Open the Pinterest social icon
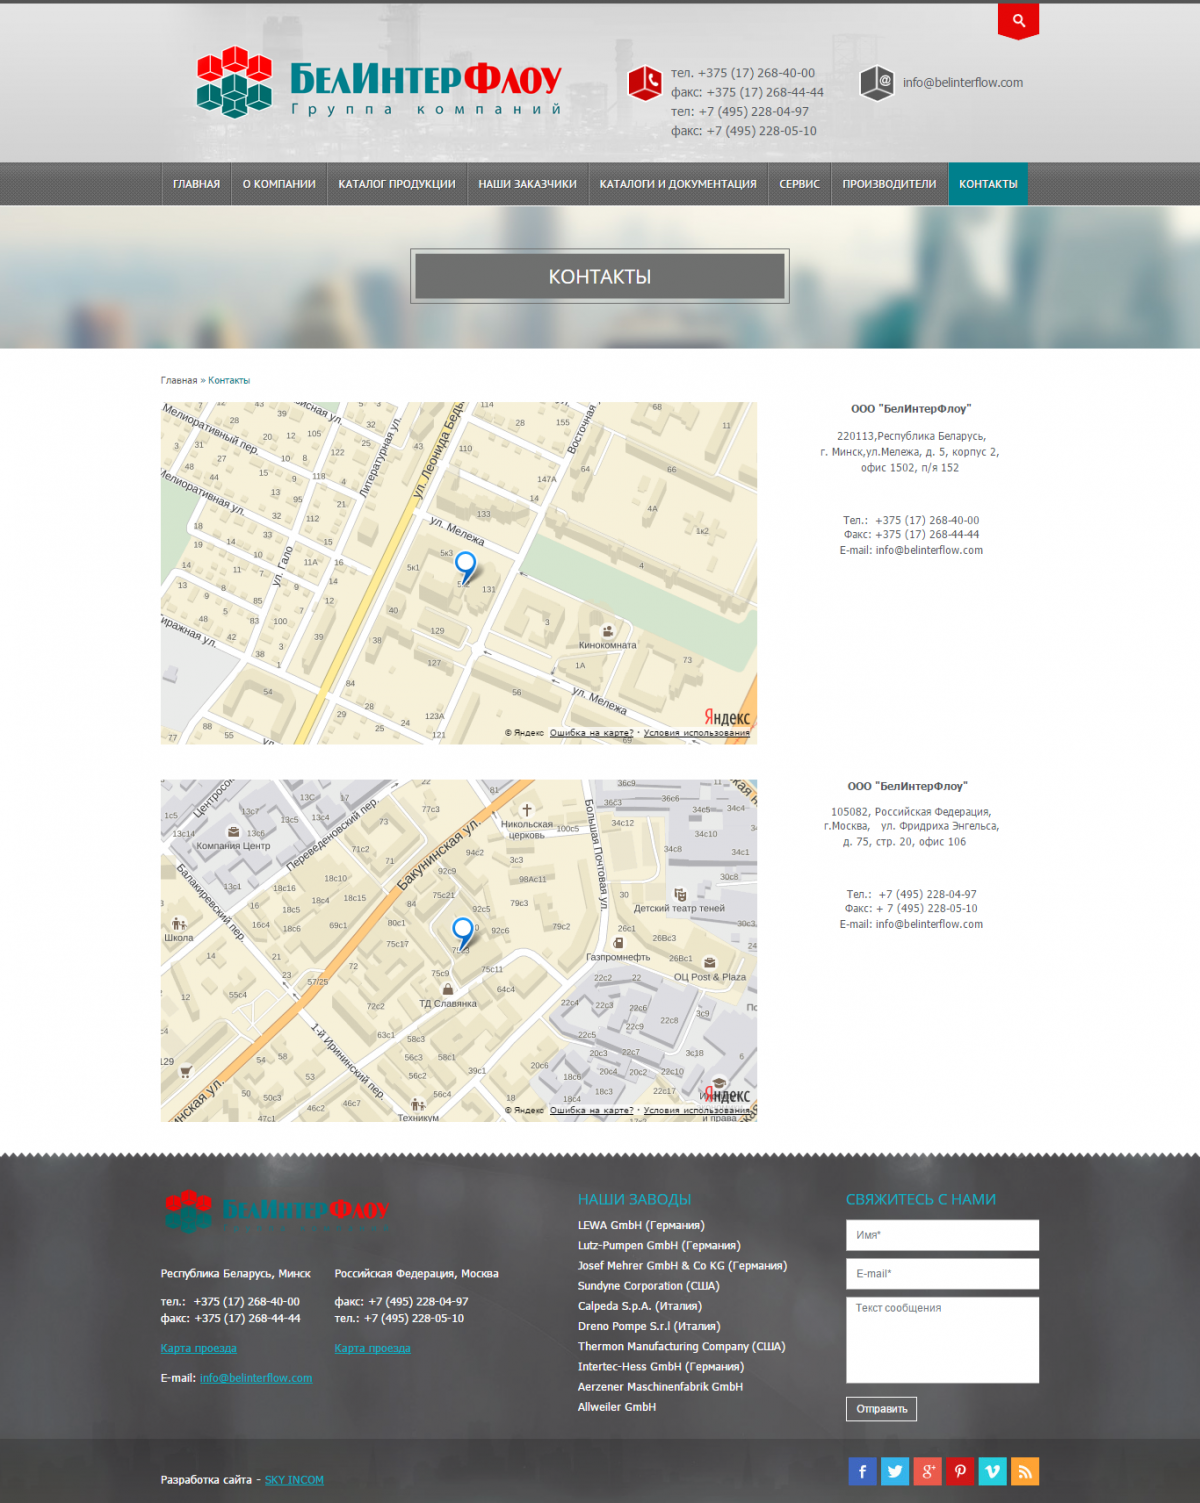This screenshot has height=1503, width=1200. 960,1471
